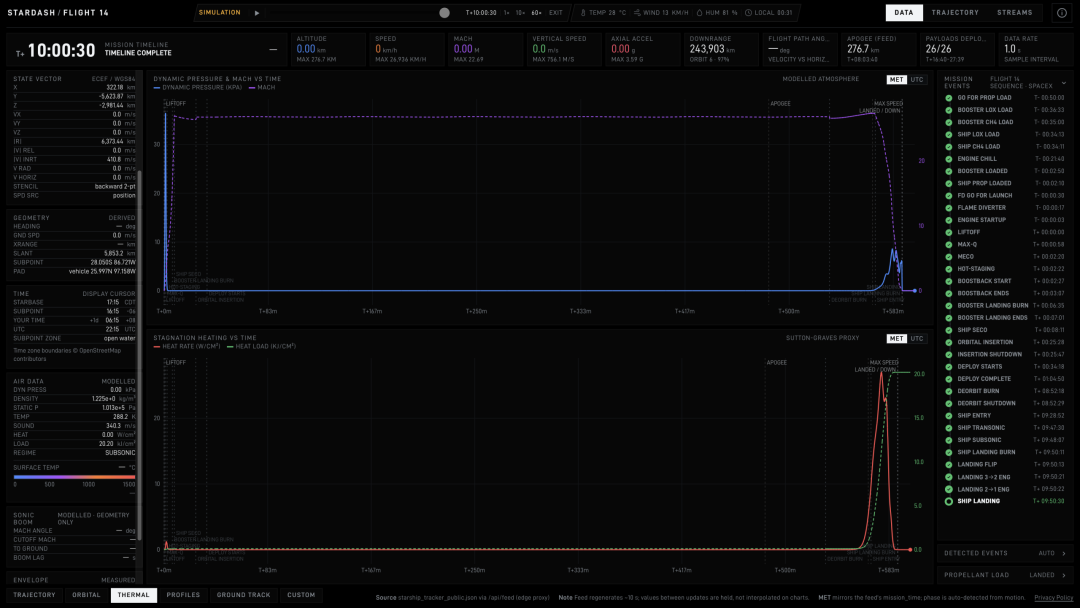The image size is (1080, 608).
Task: Switch to the Ground Track tab
Action: pyautogui.click(x=243, y=595)
